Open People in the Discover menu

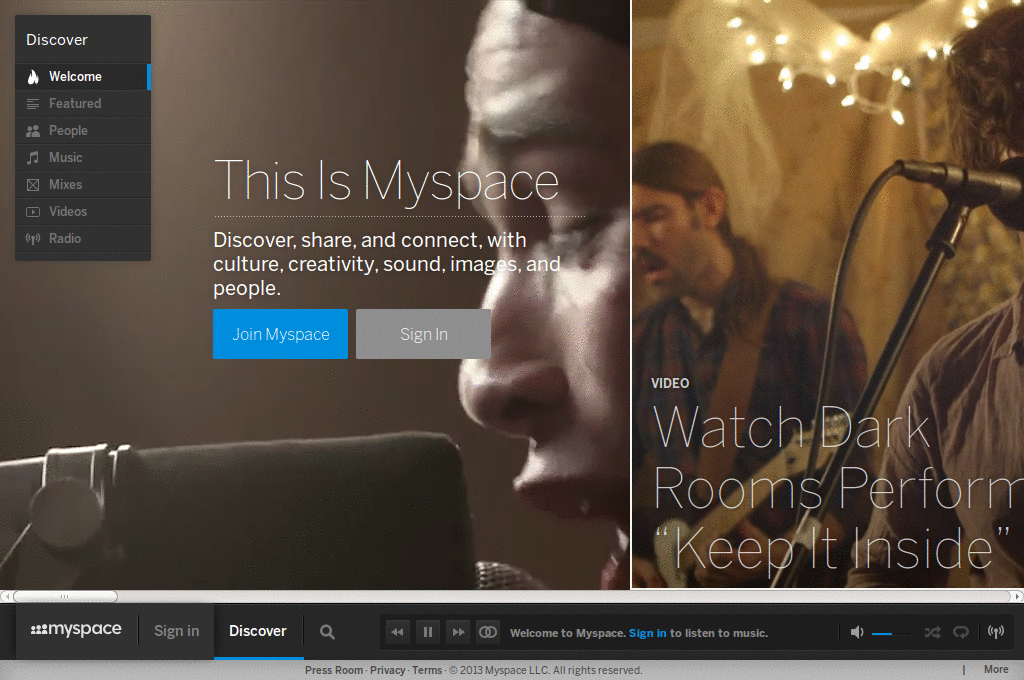[83, 131]
